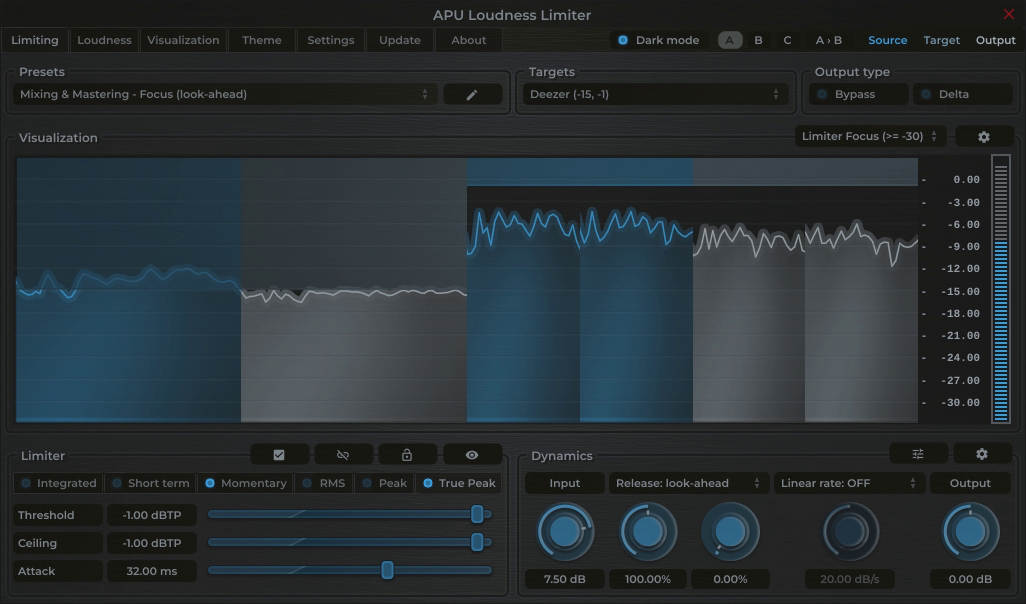
Task: Click the checkmark icon in the Limiter panel
Action: point(279,454)
